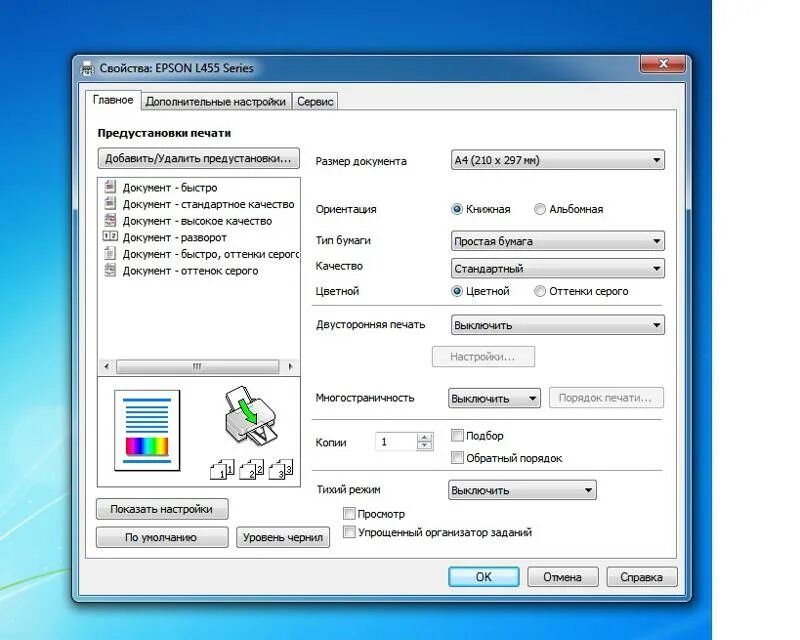Increase copies with up spinner arrow
The height and width of the screenshot is (640, 800).
pyautogui.click(x=424, y=437)
